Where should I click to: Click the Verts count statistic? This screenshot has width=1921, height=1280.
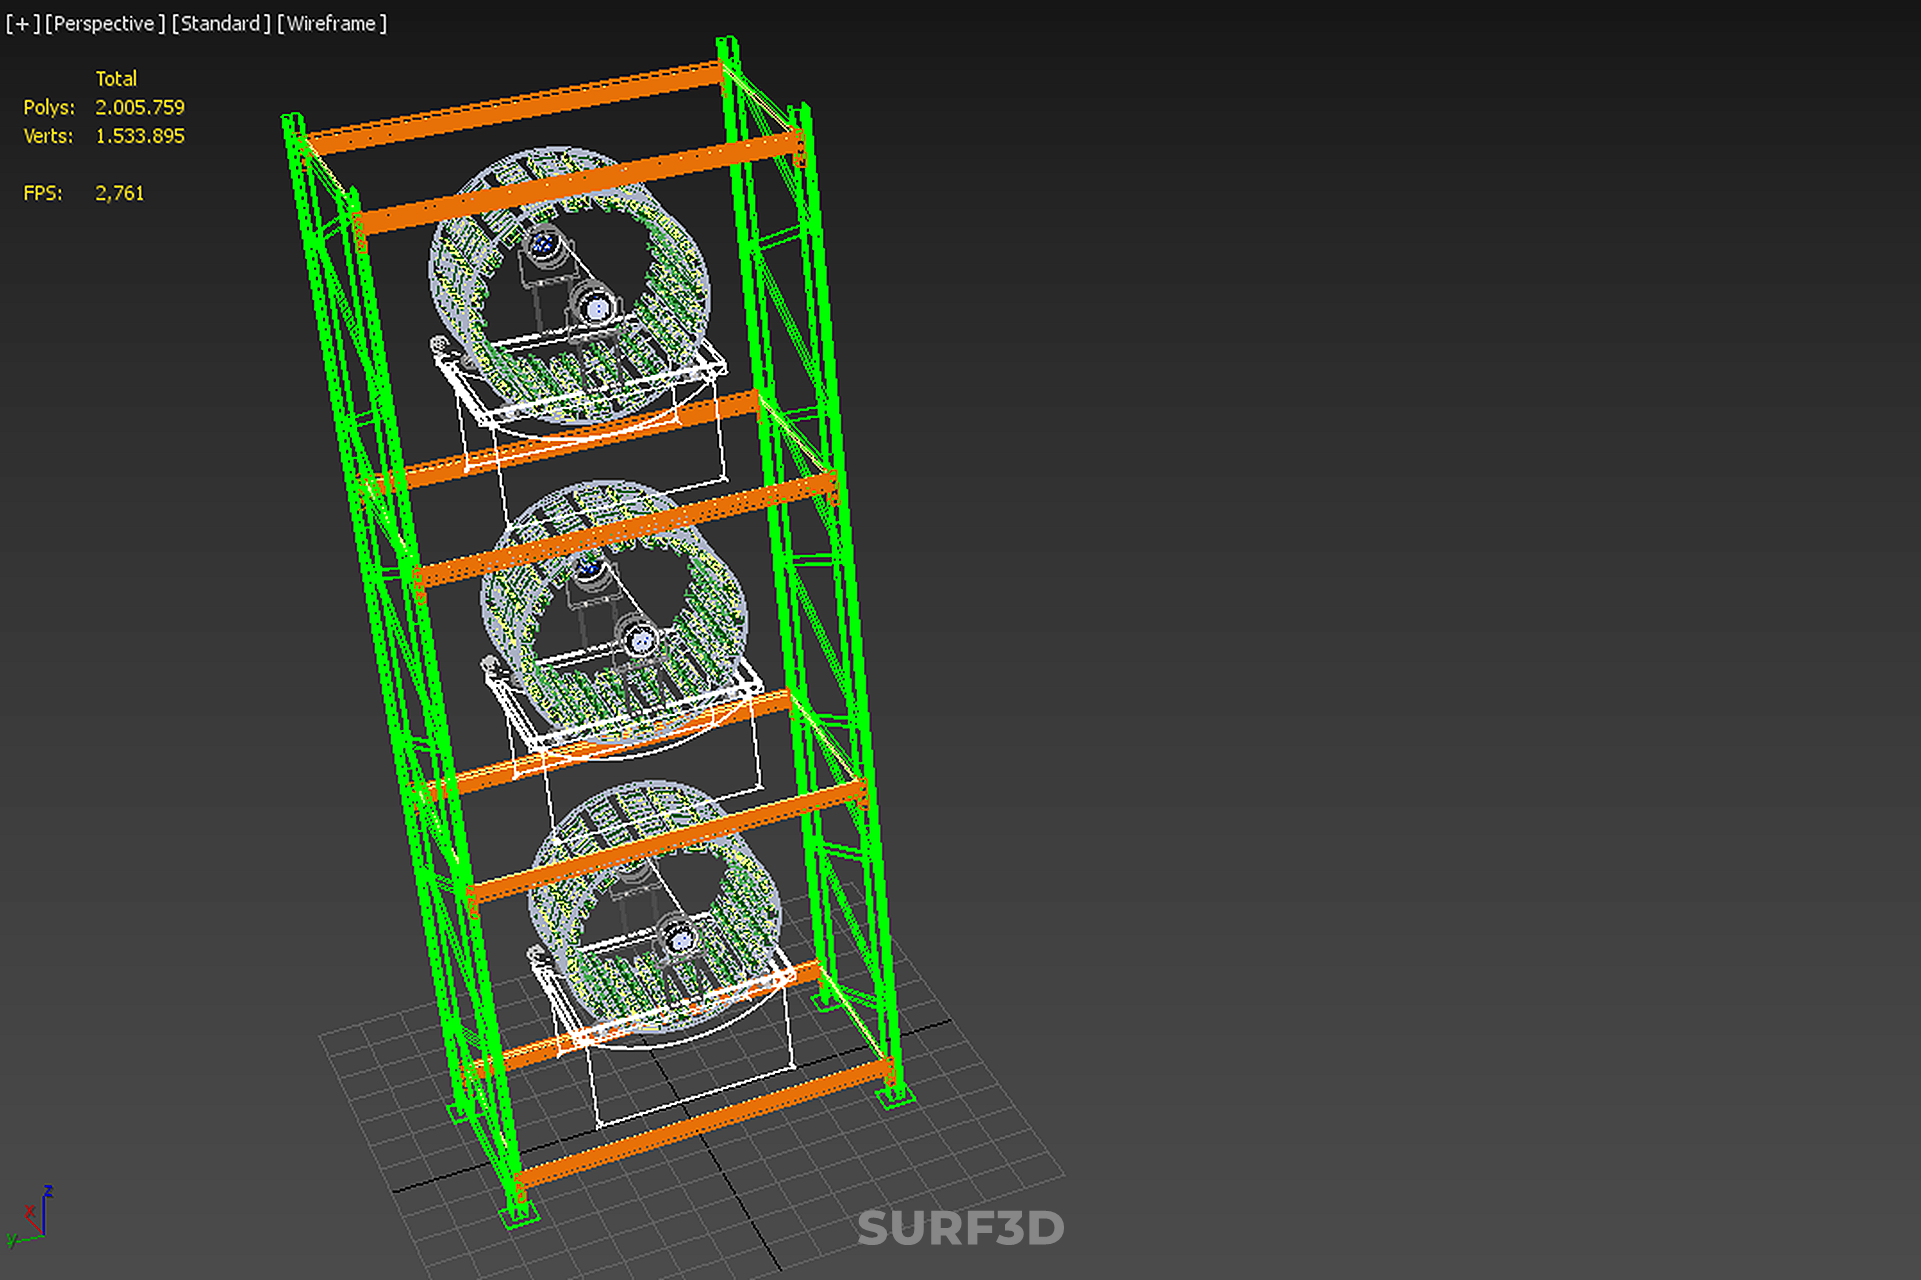point(139,136)
